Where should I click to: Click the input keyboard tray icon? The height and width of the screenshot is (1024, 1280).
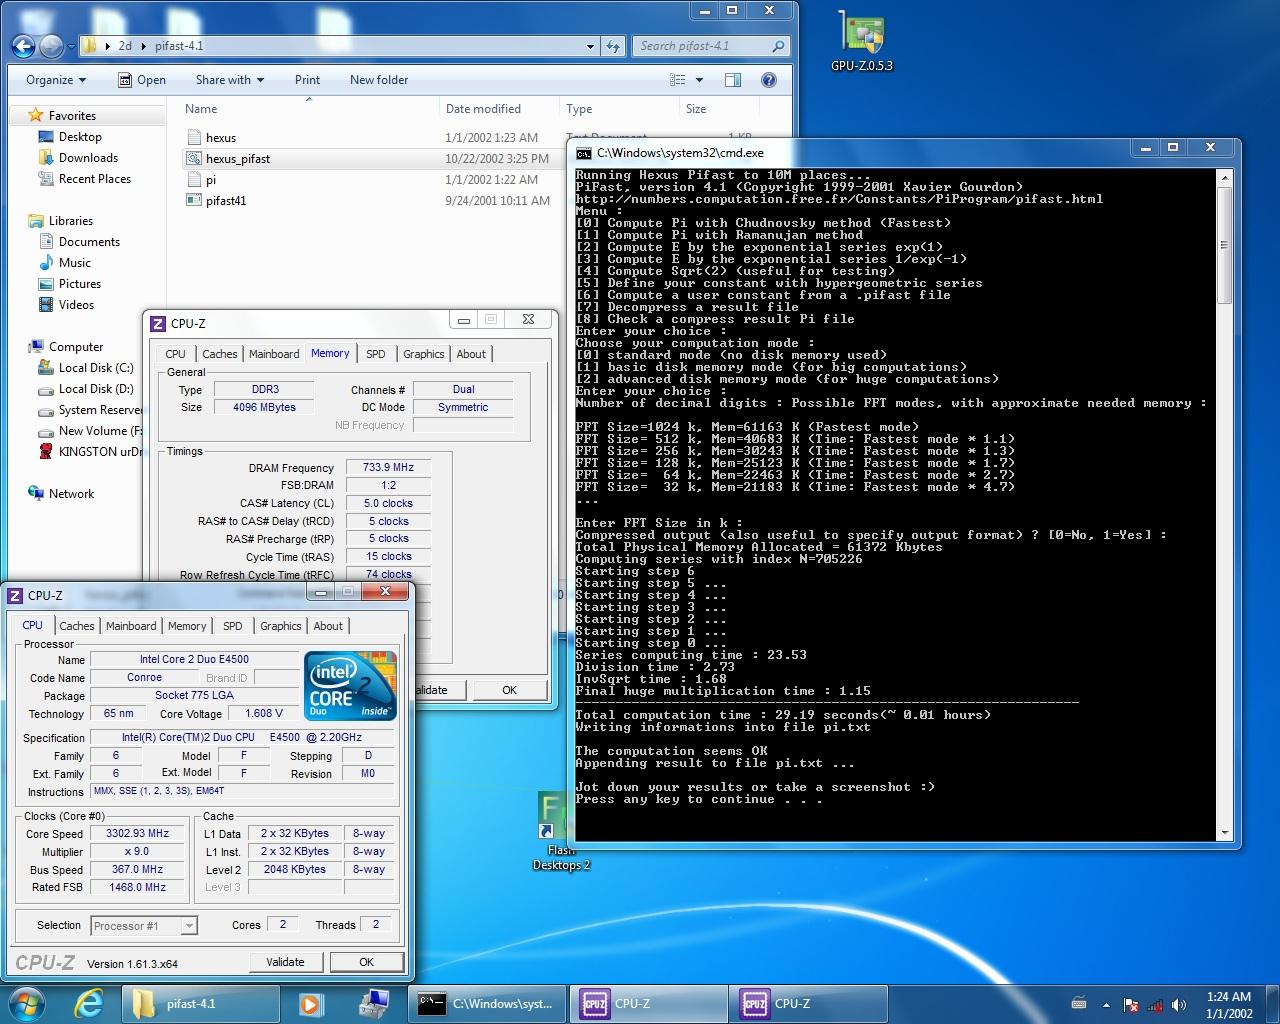(1079, 1004)
